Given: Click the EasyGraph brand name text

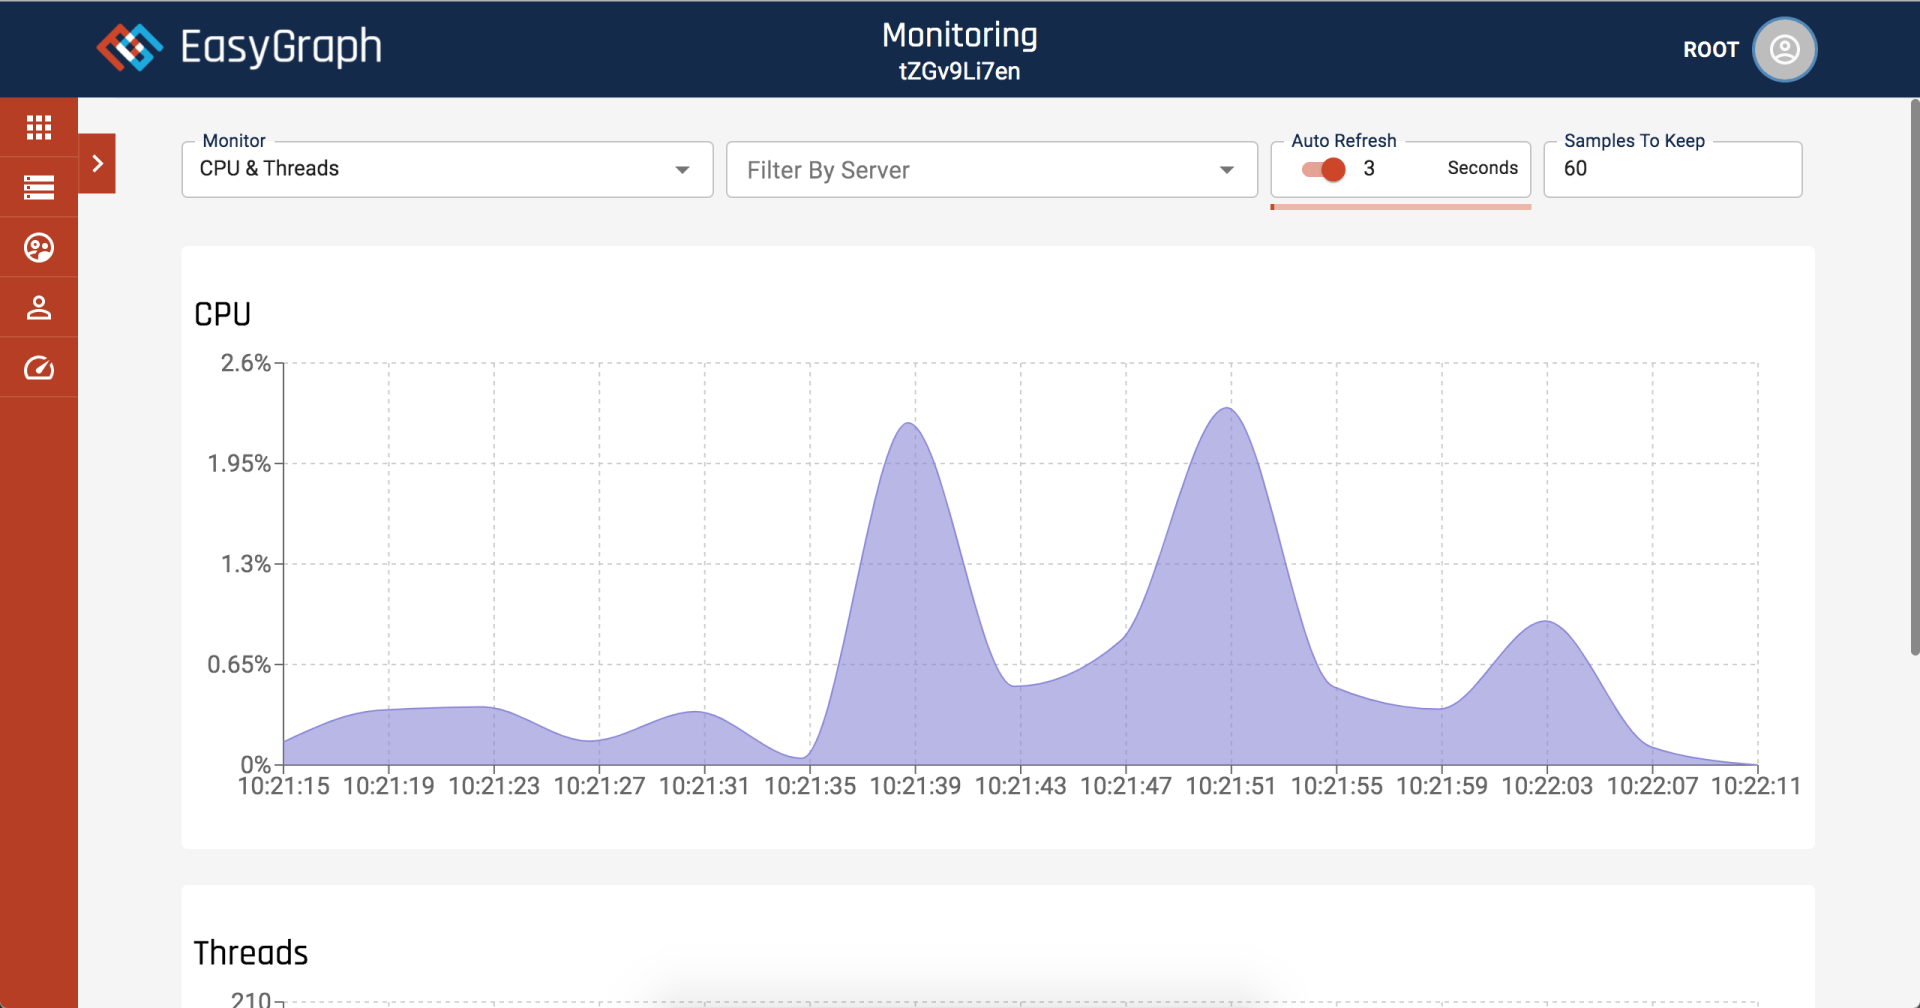Looking at the screenshot, I should point(281,47).
